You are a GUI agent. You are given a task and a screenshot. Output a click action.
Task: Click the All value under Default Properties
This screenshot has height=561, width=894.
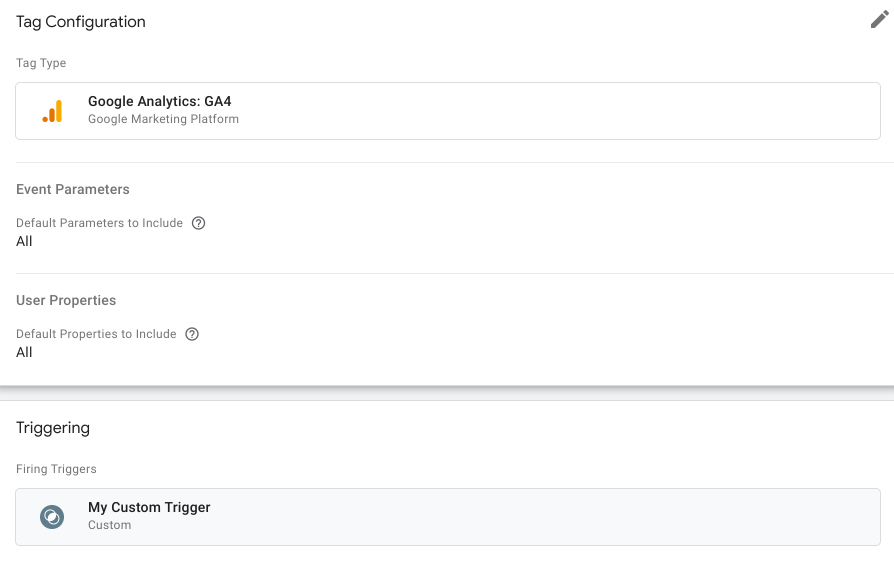(24, 352)
